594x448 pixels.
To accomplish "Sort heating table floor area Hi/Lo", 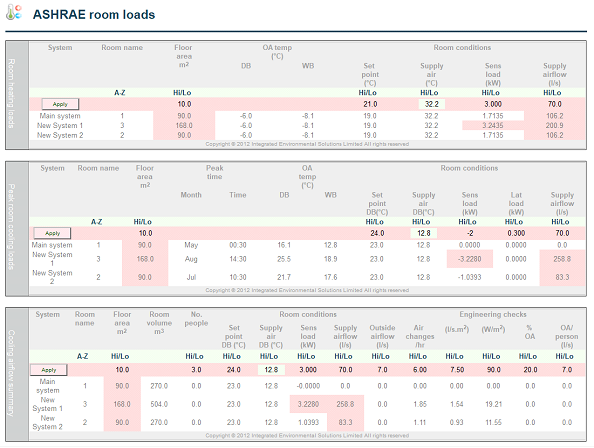I will click(x=182, y=93).
